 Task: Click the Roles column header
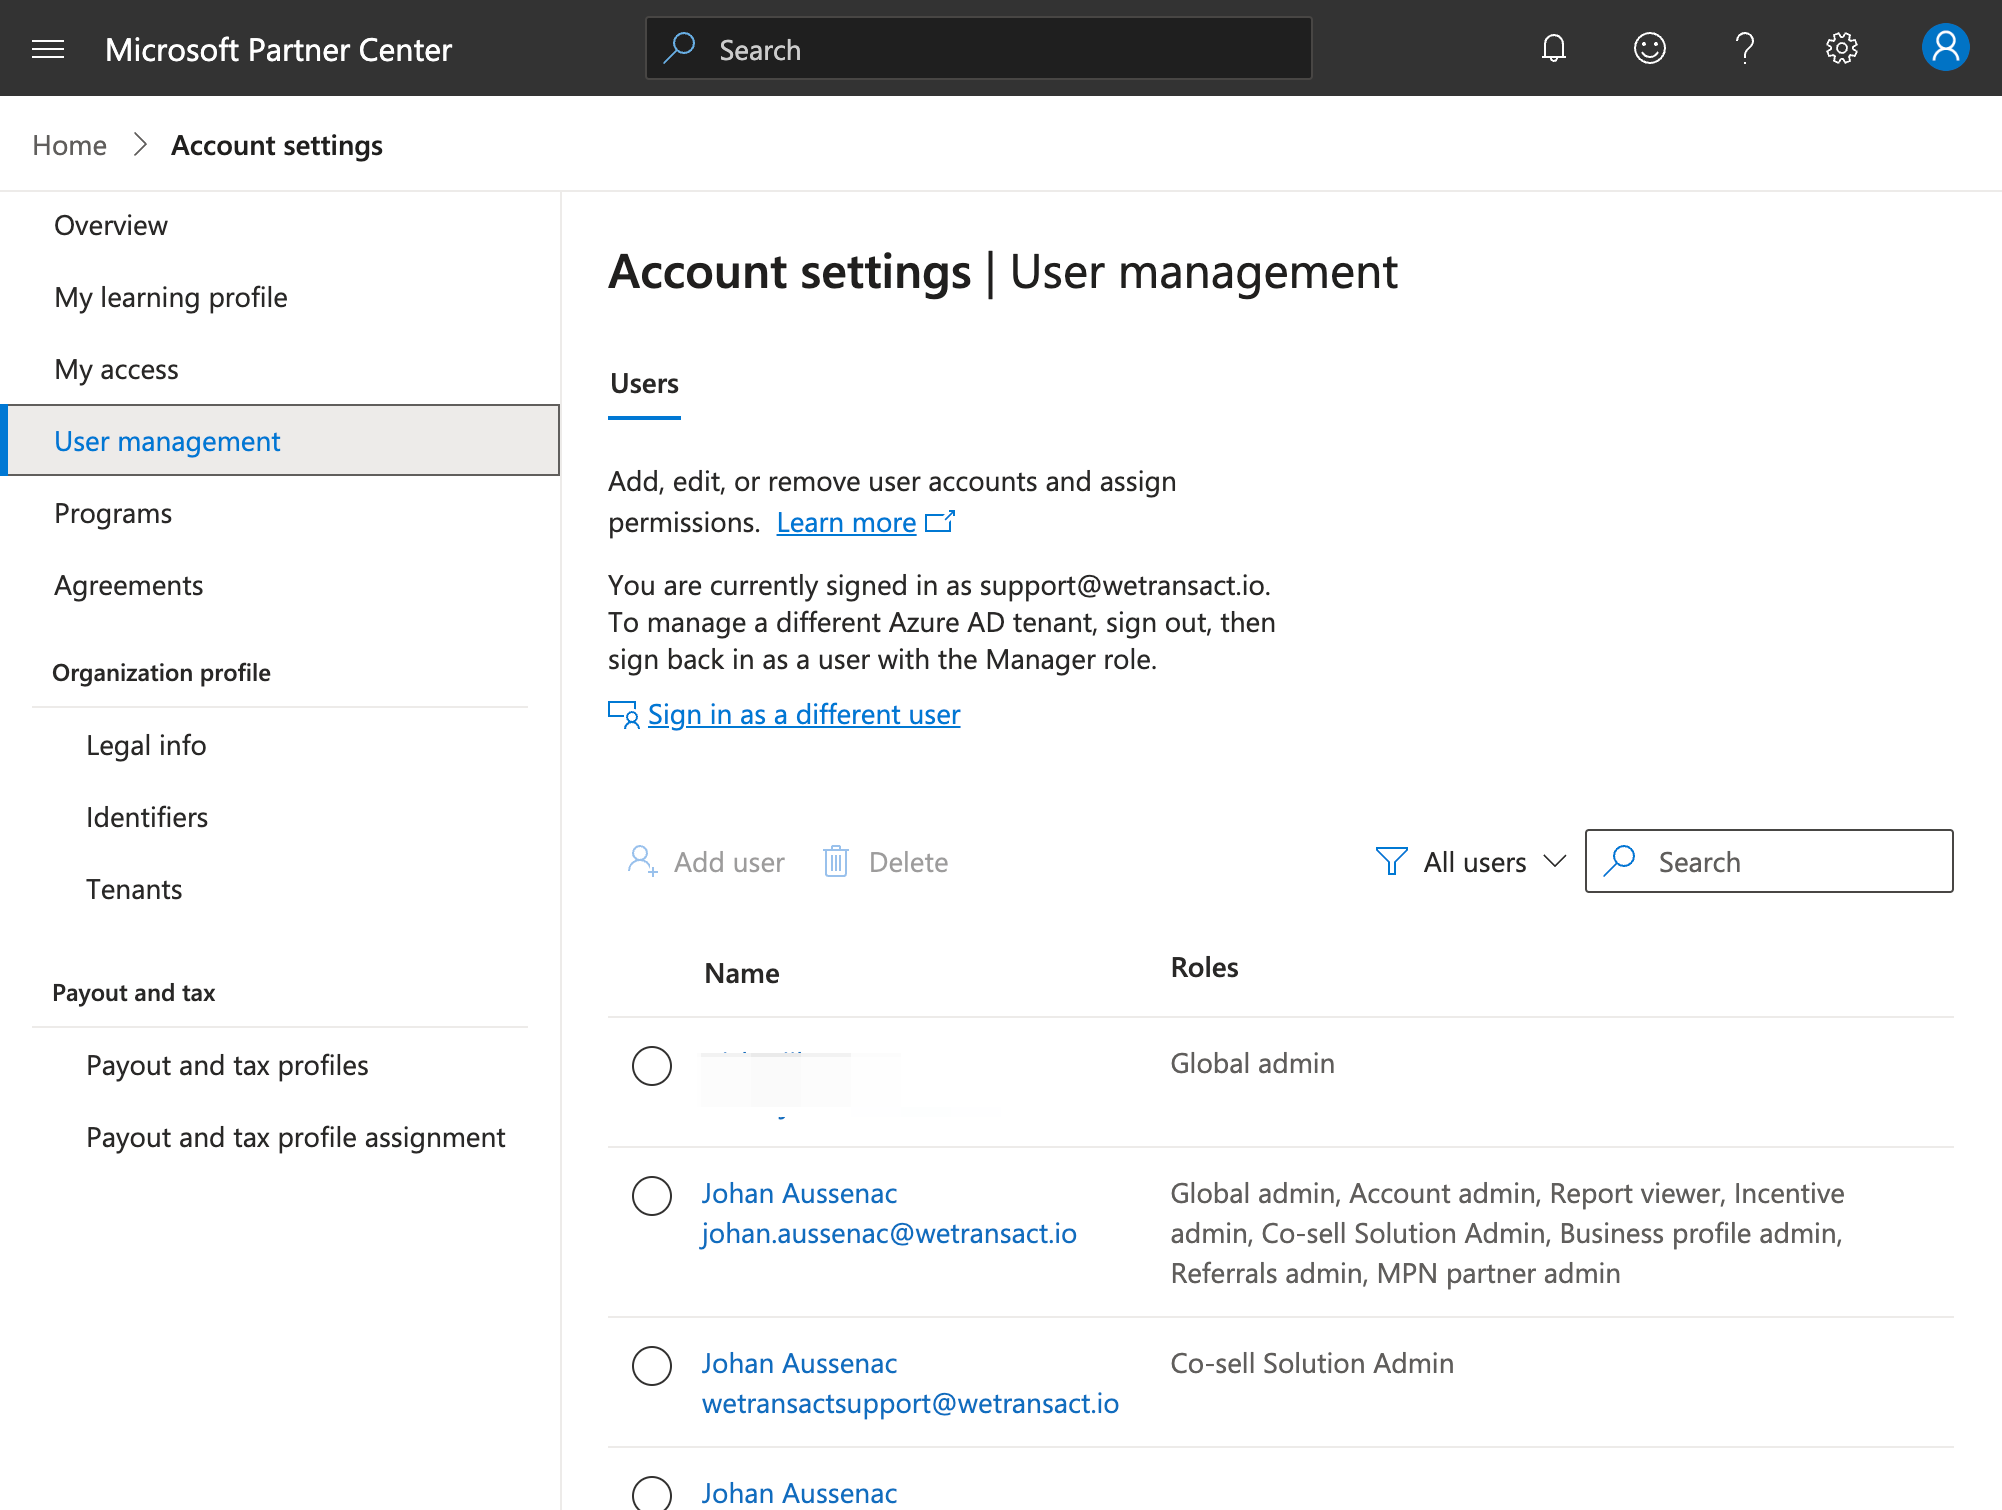pyautogui.click(x=1204, y=967)
